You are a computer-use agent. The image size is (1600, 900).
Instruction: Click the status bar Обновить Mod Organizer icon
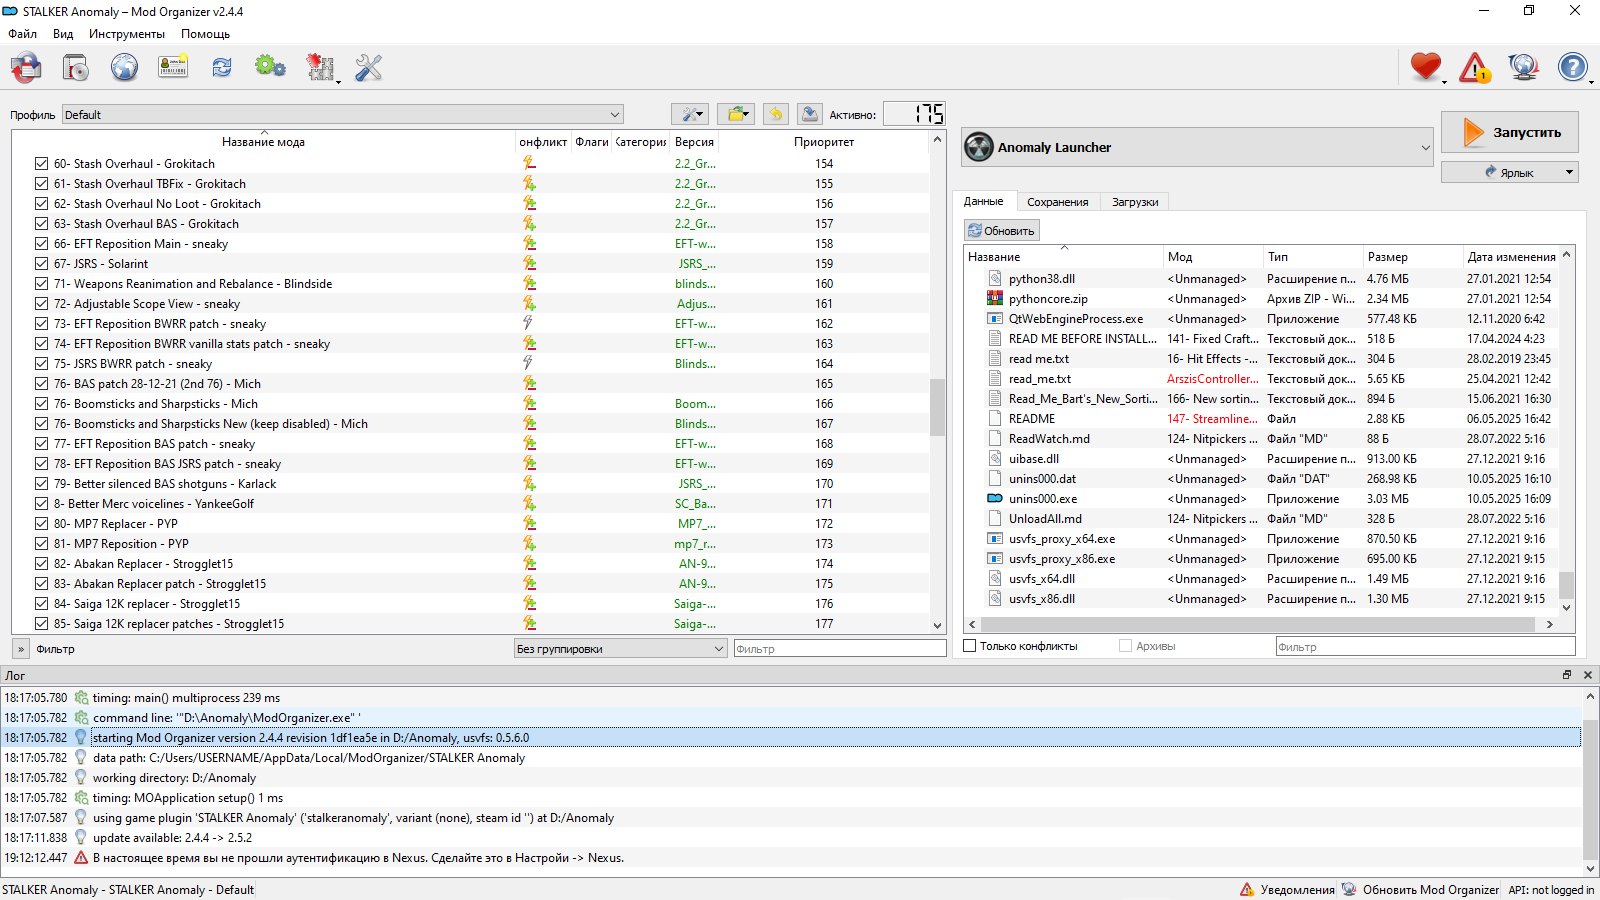pyautogui.click(x=1349, y=889)
